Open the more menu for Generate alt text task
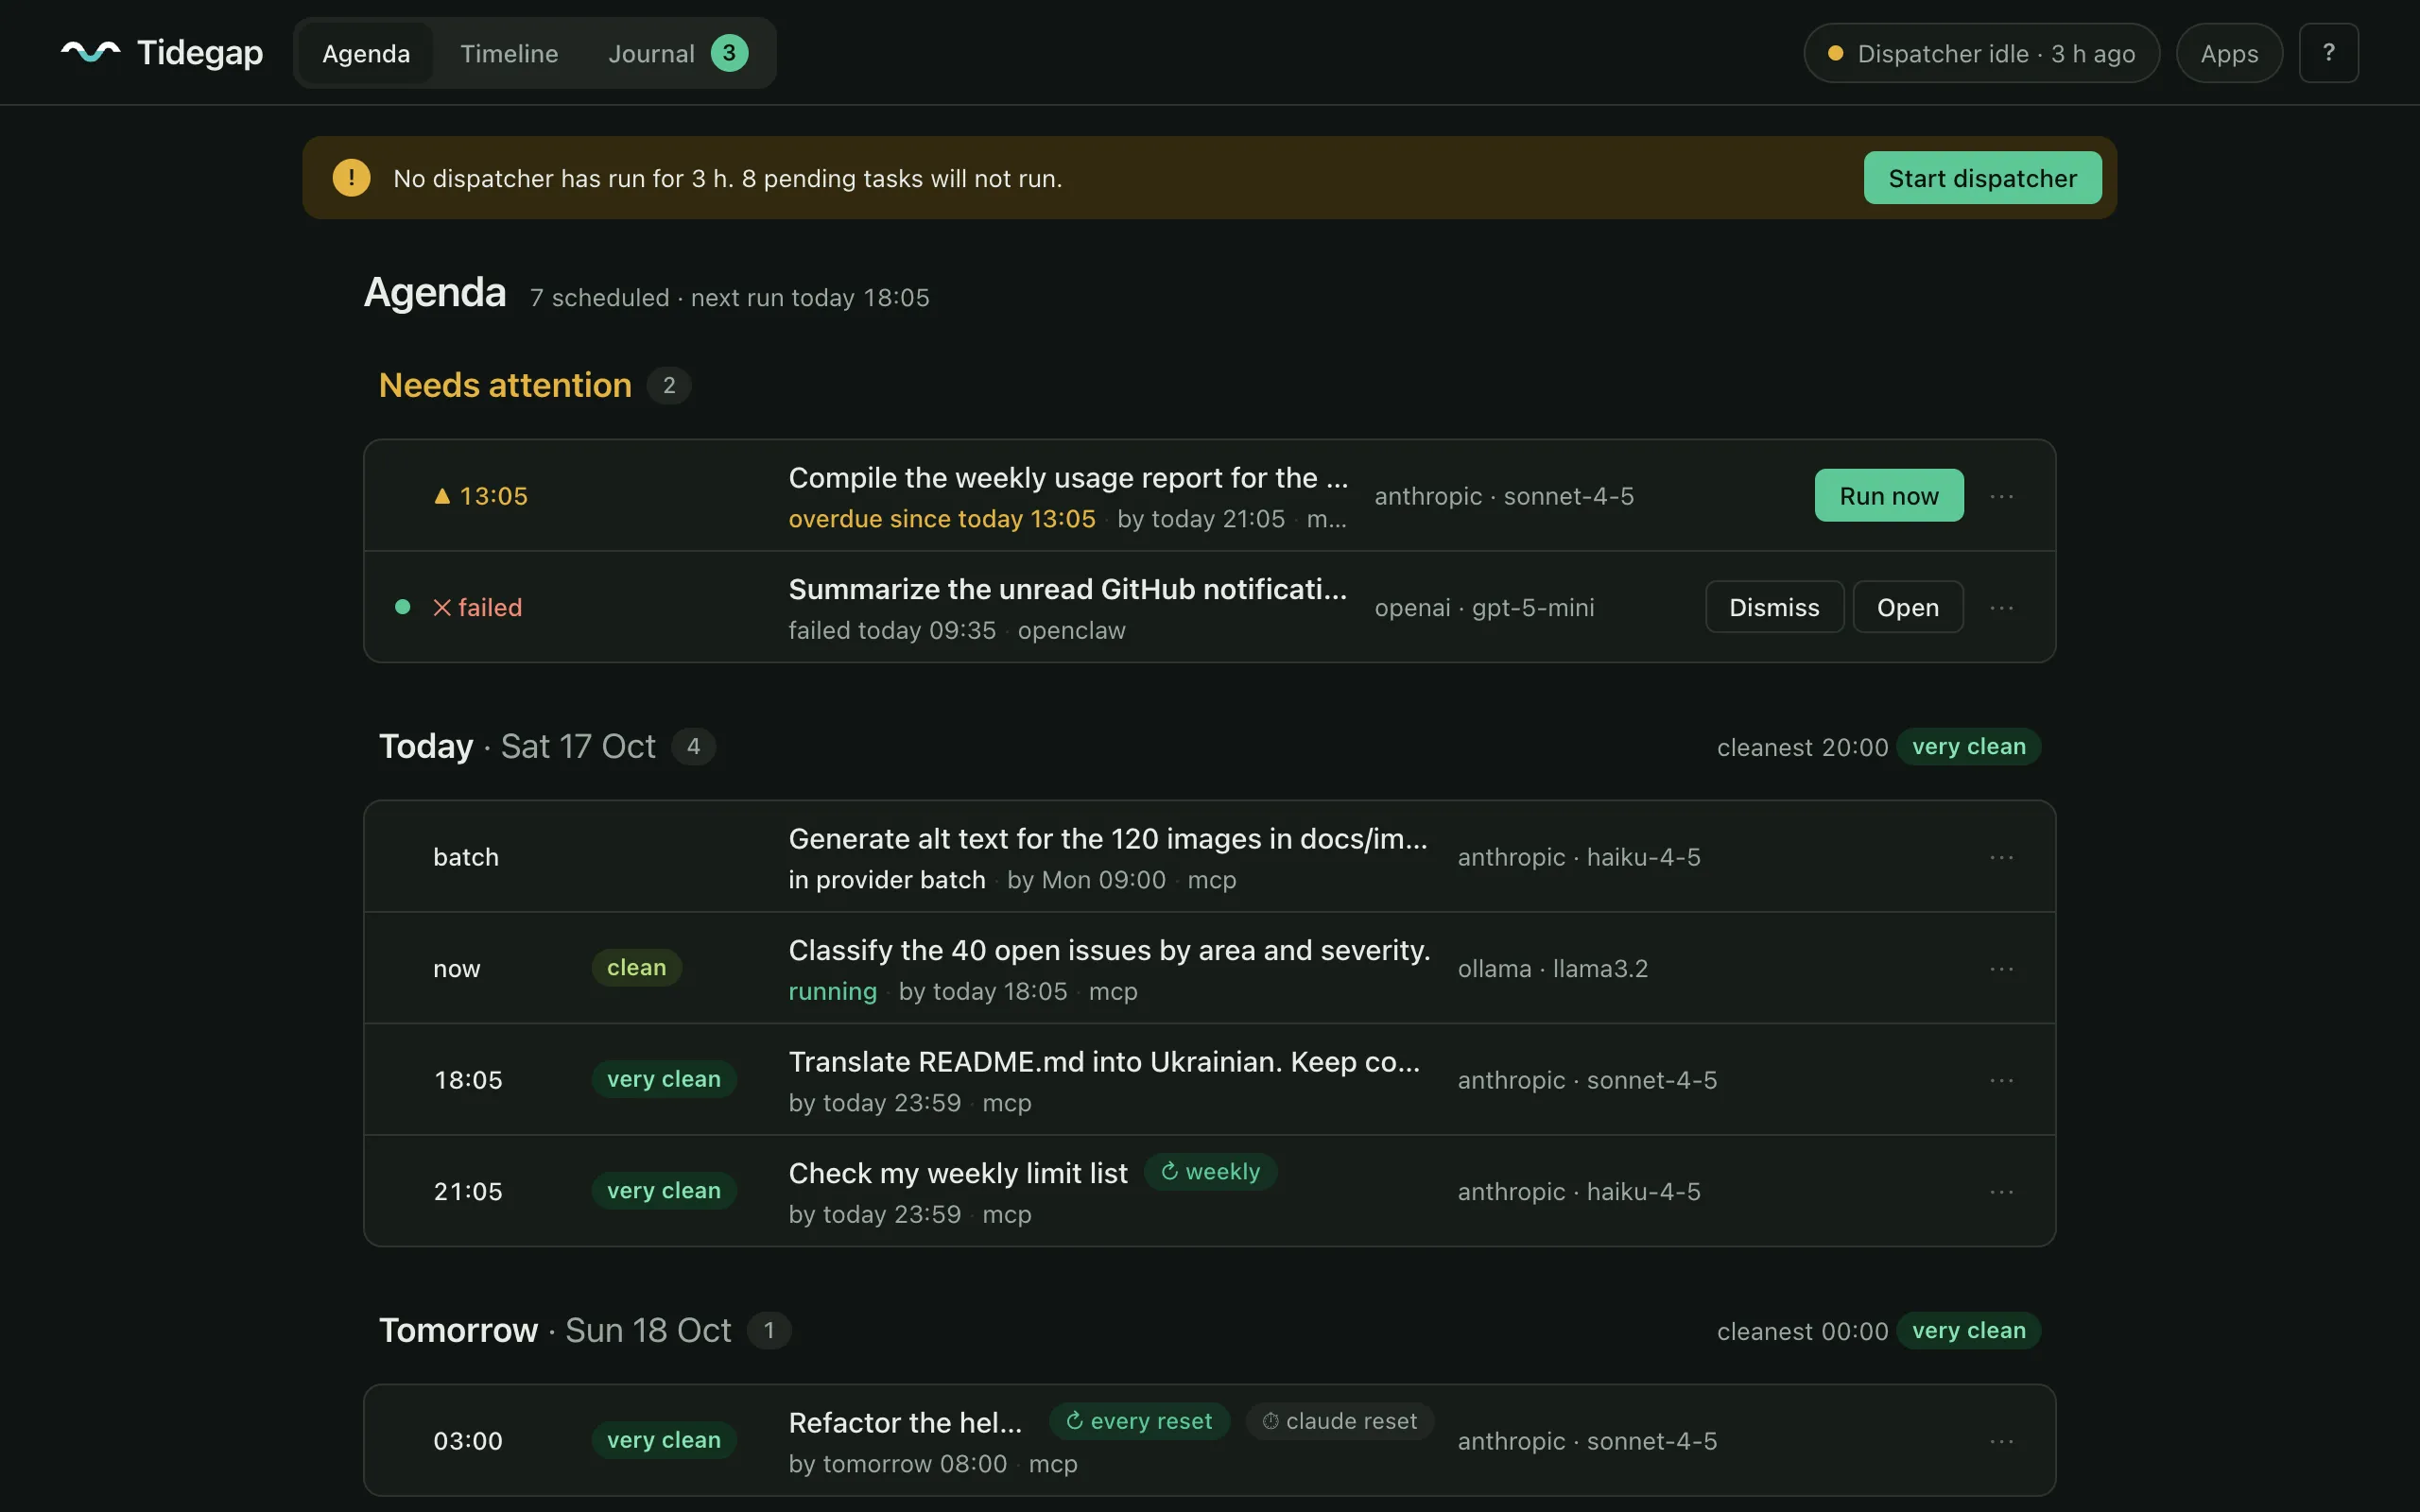Viewport: 2420px width, 1512px height. click(x=2001, y=857)
